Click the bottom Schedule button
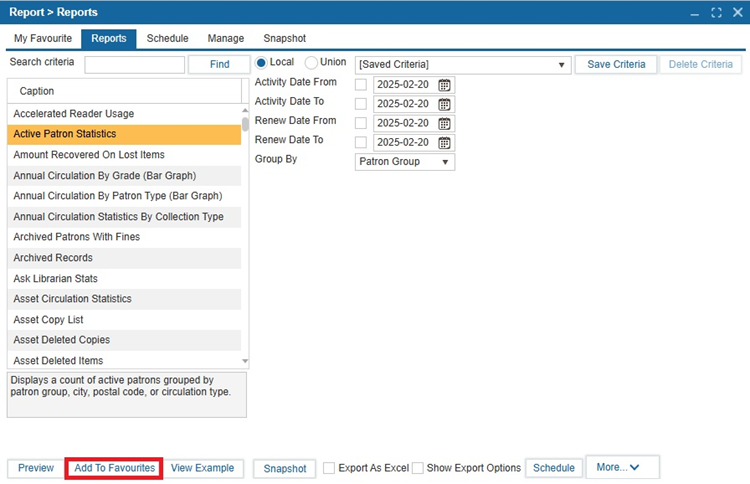This screenshot has height=484, width=750. (x=554, y=468)
